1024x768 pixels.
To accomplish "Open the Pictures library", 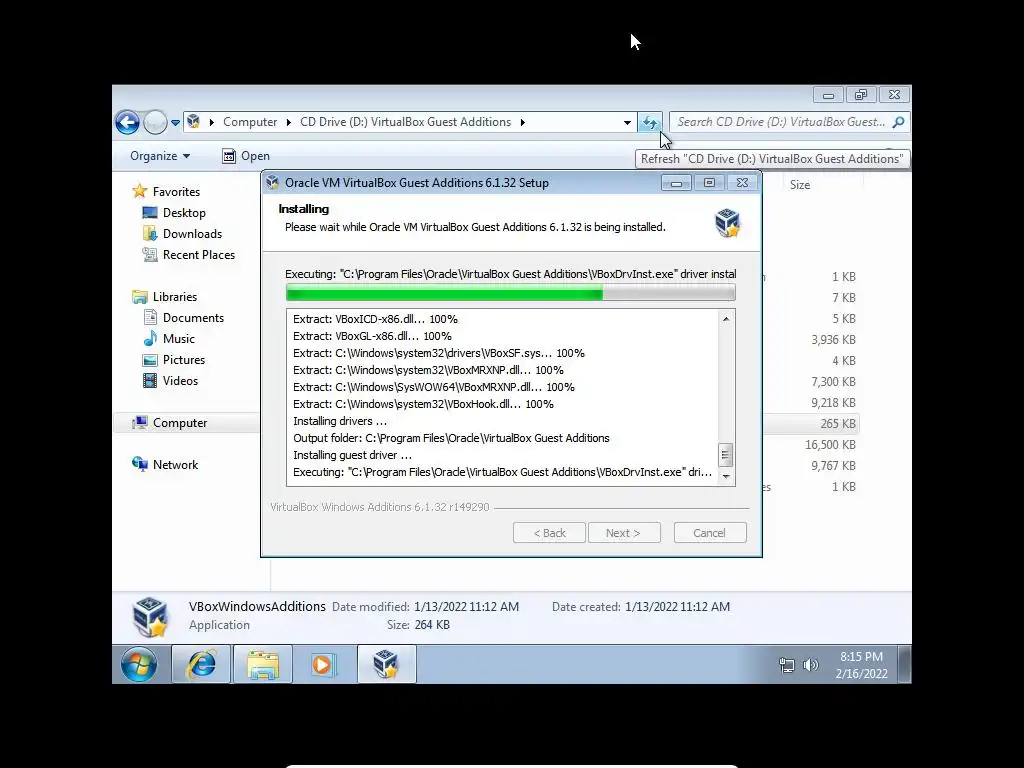I will [x=184, y=360].
